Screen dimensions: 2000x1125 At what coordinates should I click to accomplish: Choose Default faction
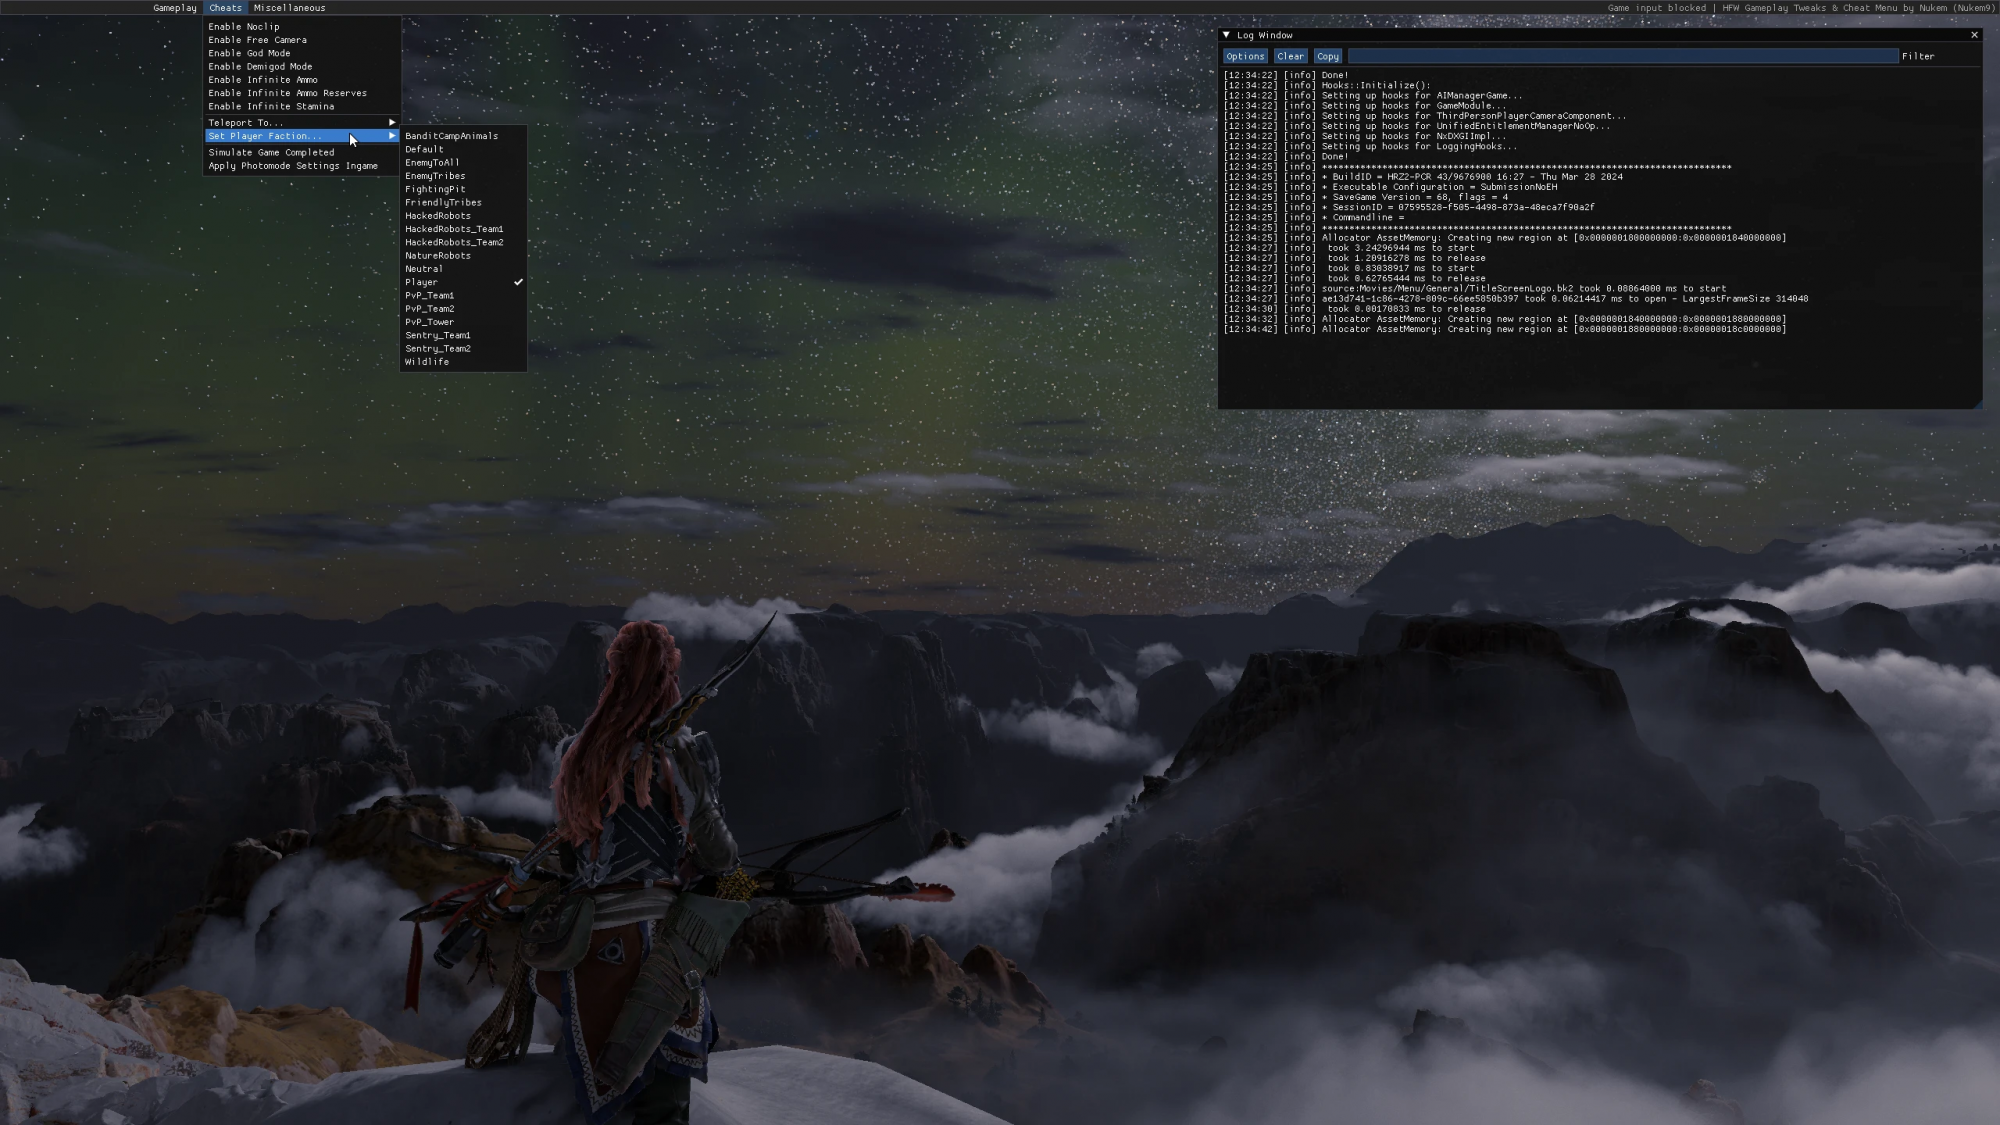coord(463,149)
